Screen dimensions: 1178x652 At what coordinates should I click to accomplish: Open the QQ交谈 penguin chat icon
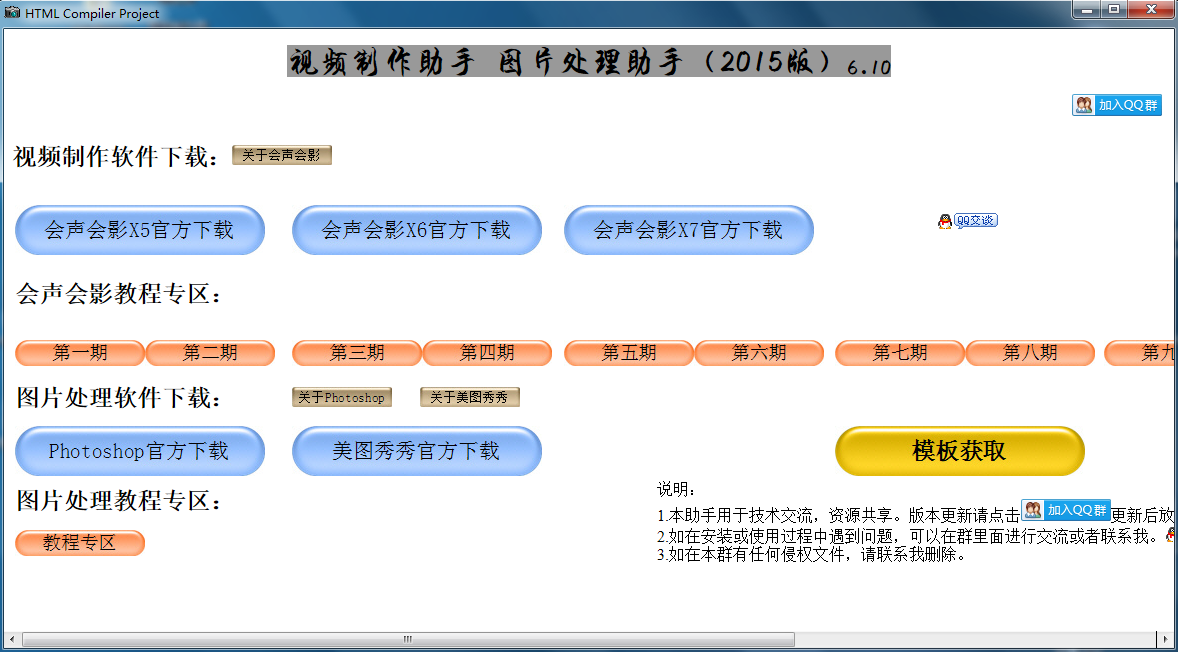tap(968, 221)
